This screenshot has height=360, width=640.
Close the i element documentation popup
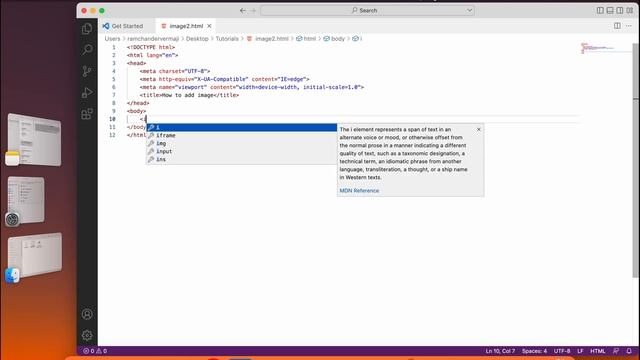point(479,129)
